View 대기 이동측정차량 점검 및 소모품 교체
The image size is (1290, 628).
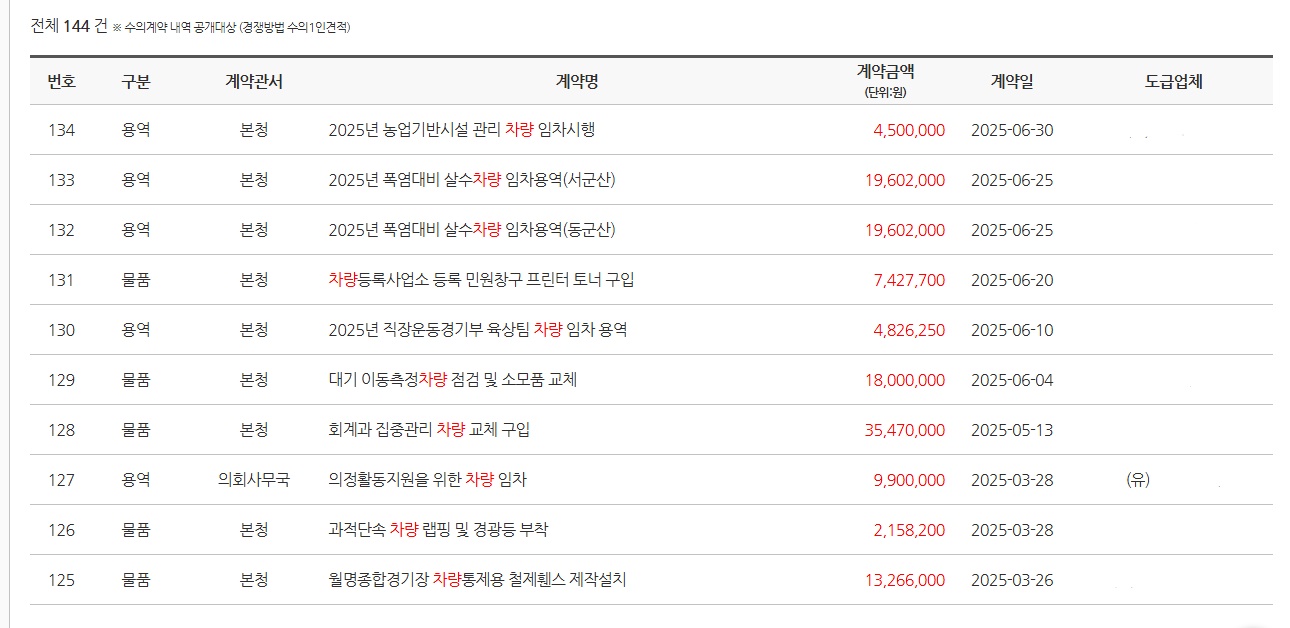coord(452,380)
